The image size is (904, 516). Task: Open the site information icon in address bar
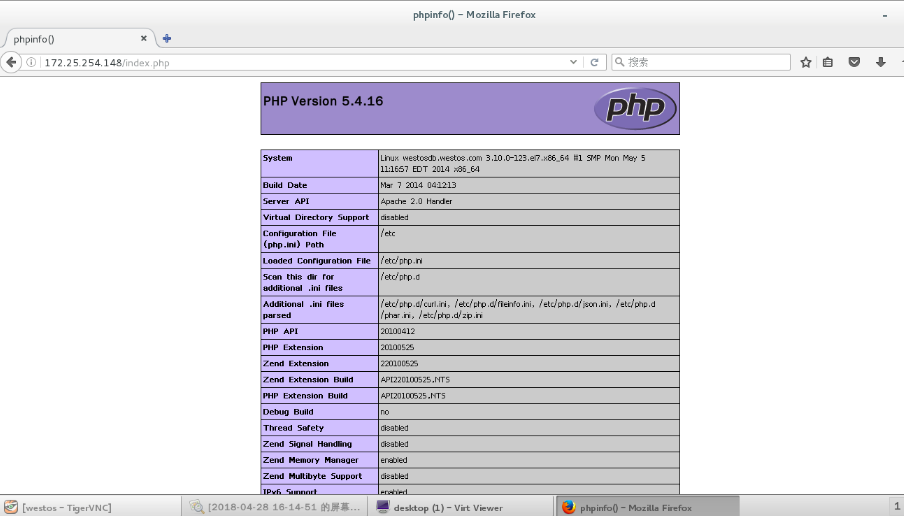31,62
